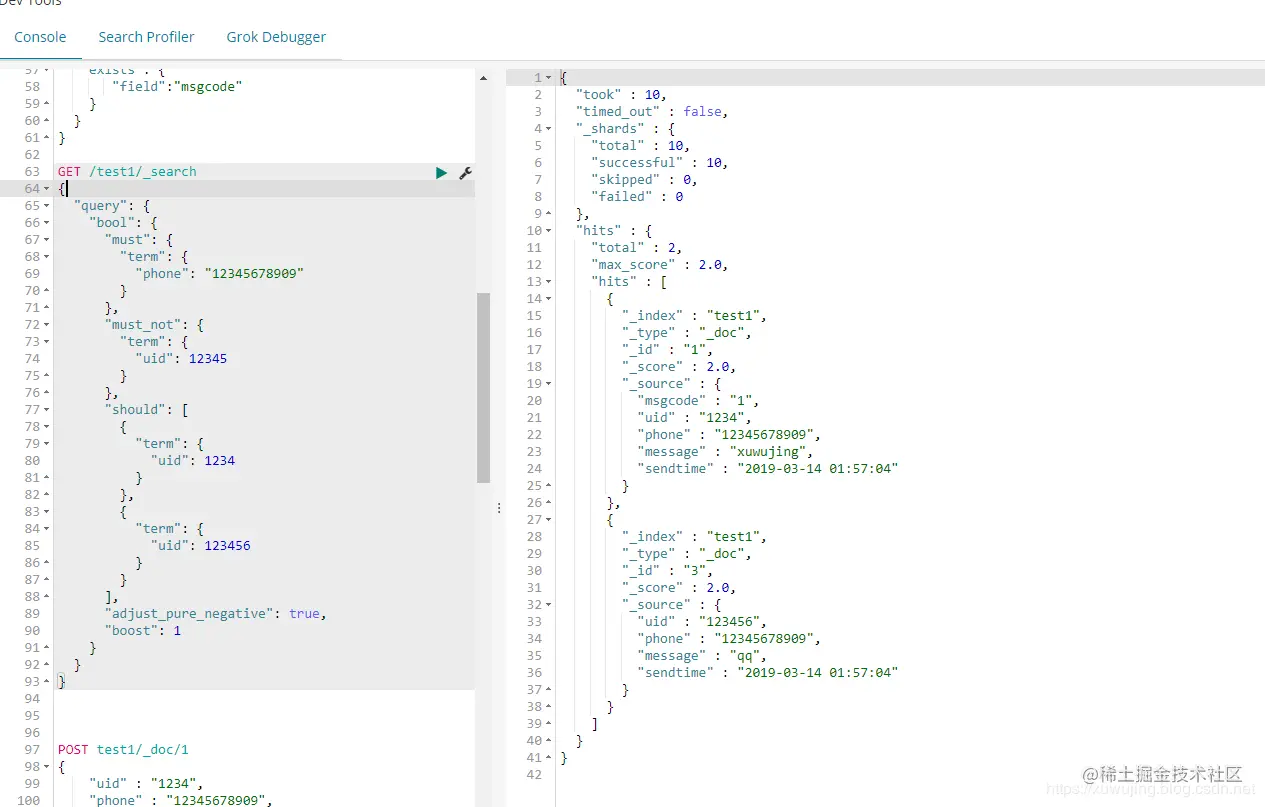Click the "timed_out" : false response line
1265x807 pixels.
pyautogui.click(x=651, y=112)
